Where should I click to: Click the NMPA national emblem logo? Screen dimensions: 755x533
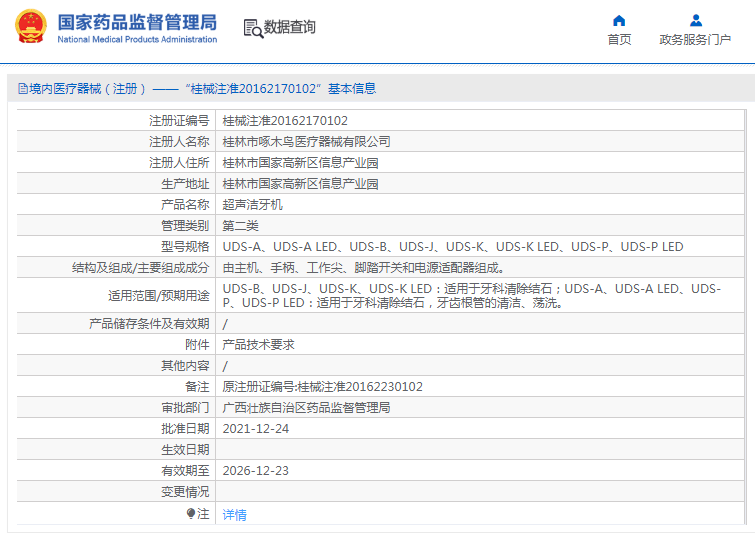tap(30, 26)
